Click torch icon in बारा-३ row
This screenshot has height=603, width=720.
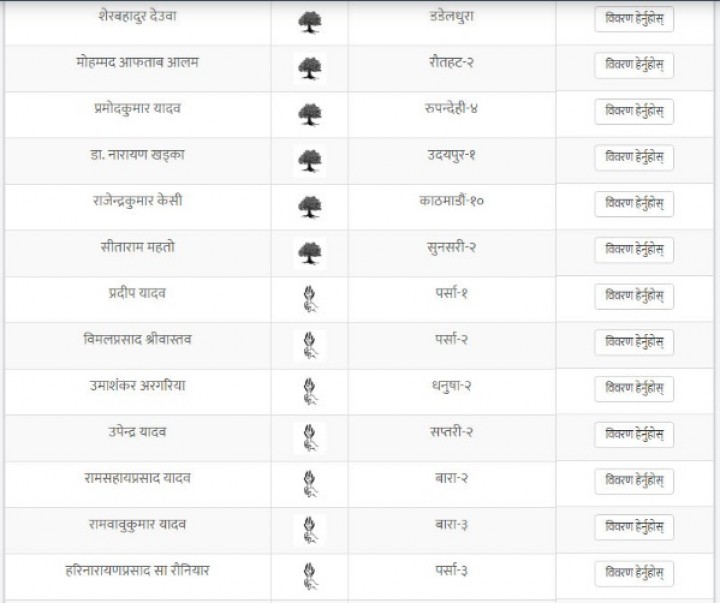[x=310, y=530]
